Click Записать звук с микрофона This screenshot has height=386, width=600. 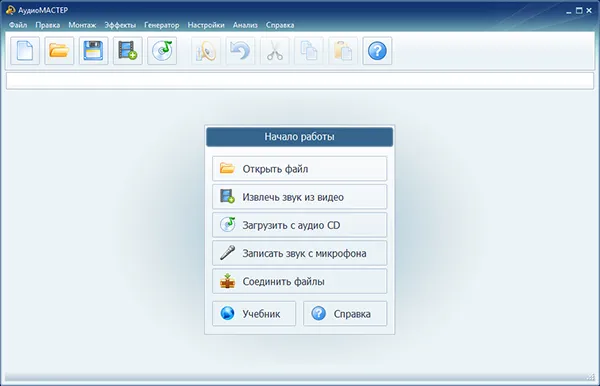pos(300,253)
